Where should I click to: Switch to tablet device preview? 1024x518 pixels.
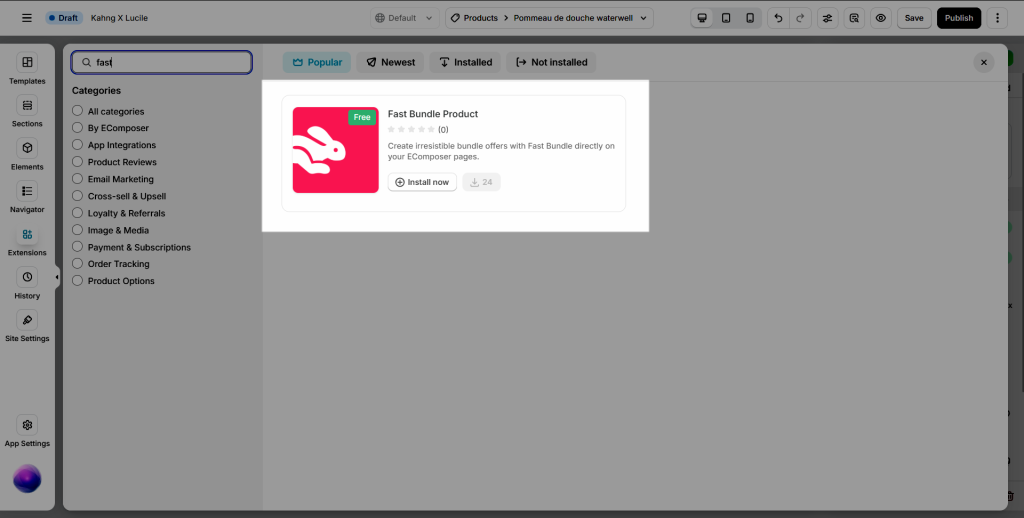tap(726, 18)
